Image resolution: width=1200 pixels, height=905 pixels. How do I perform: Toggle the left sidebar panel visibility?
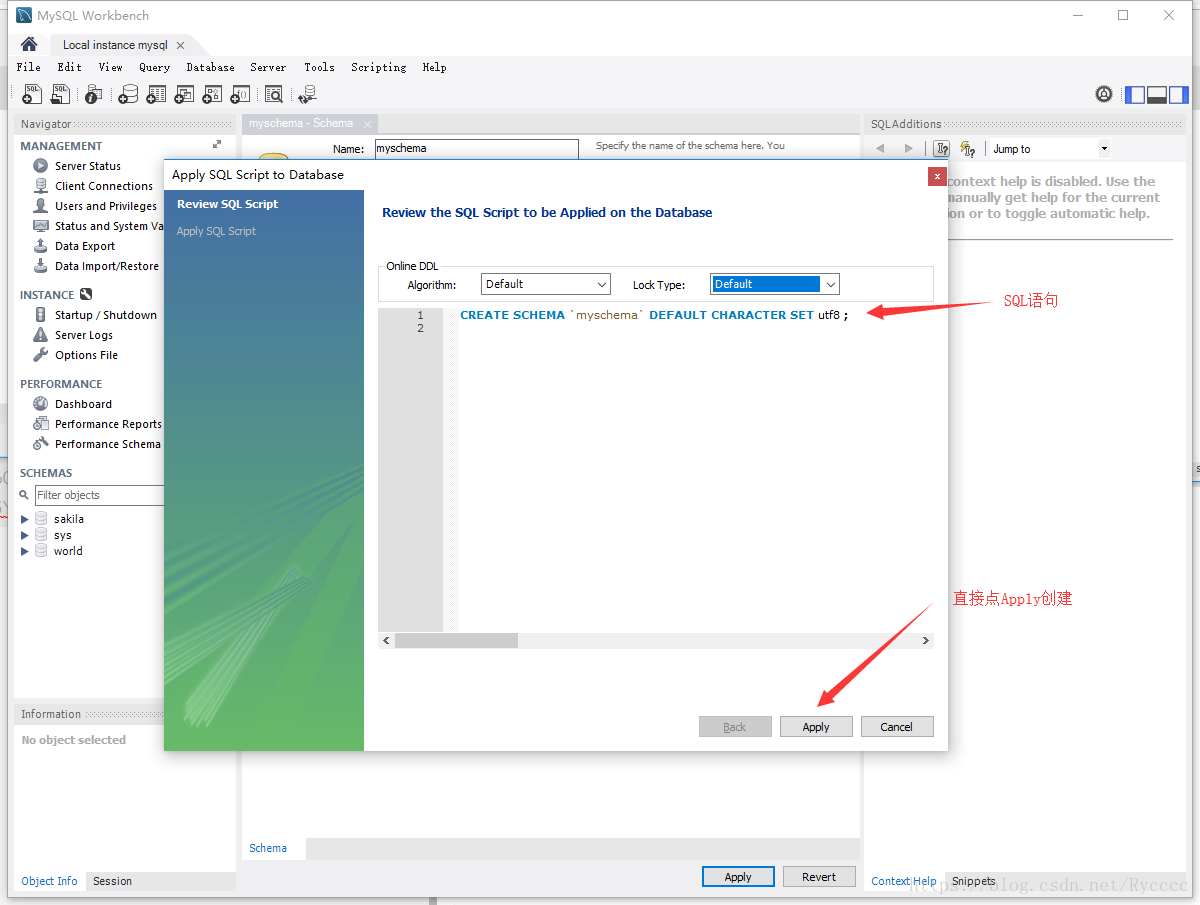click(x=1135, y=94)
